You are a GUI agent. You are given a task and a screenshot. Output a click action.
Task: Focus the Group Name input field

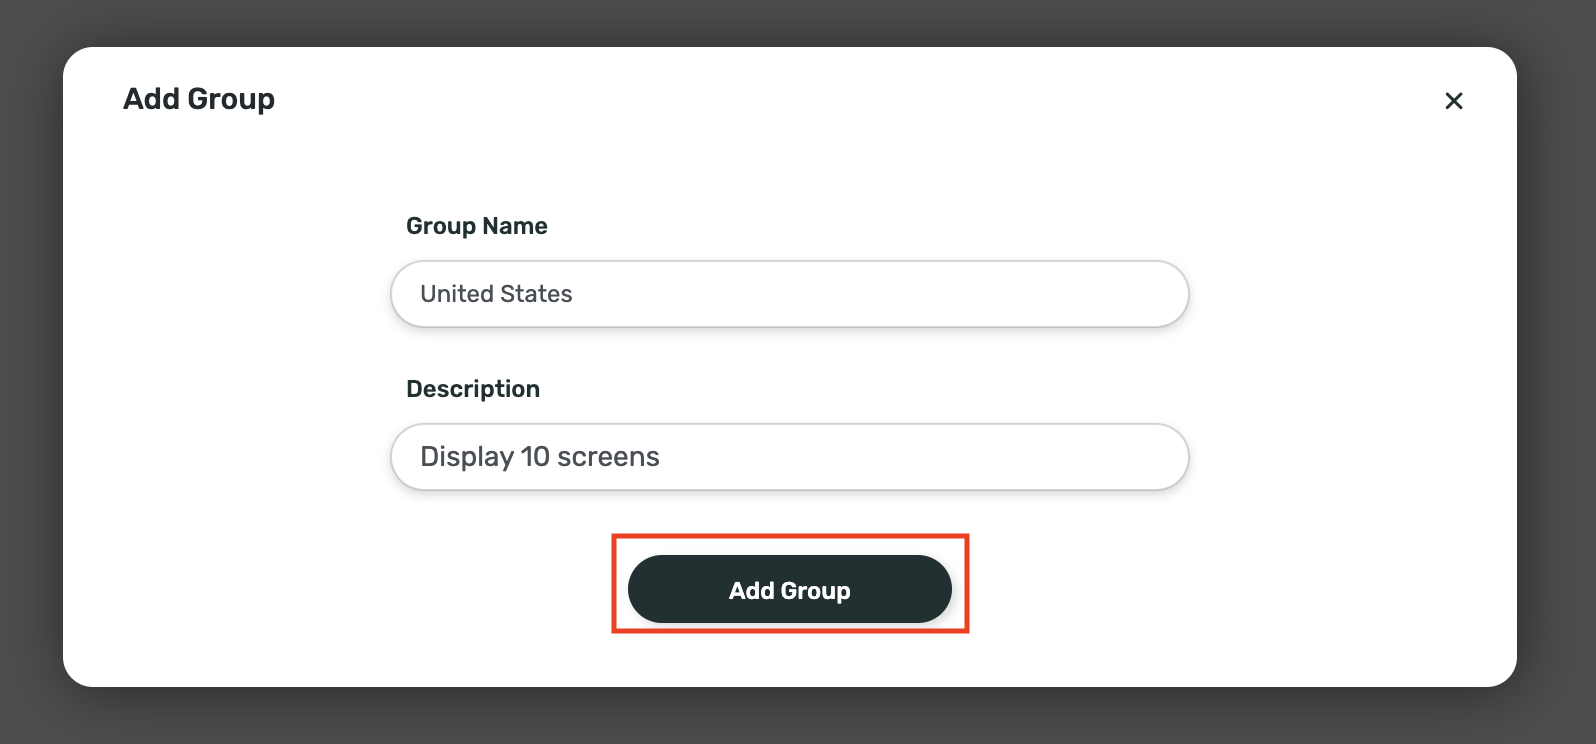pos(789,294)
